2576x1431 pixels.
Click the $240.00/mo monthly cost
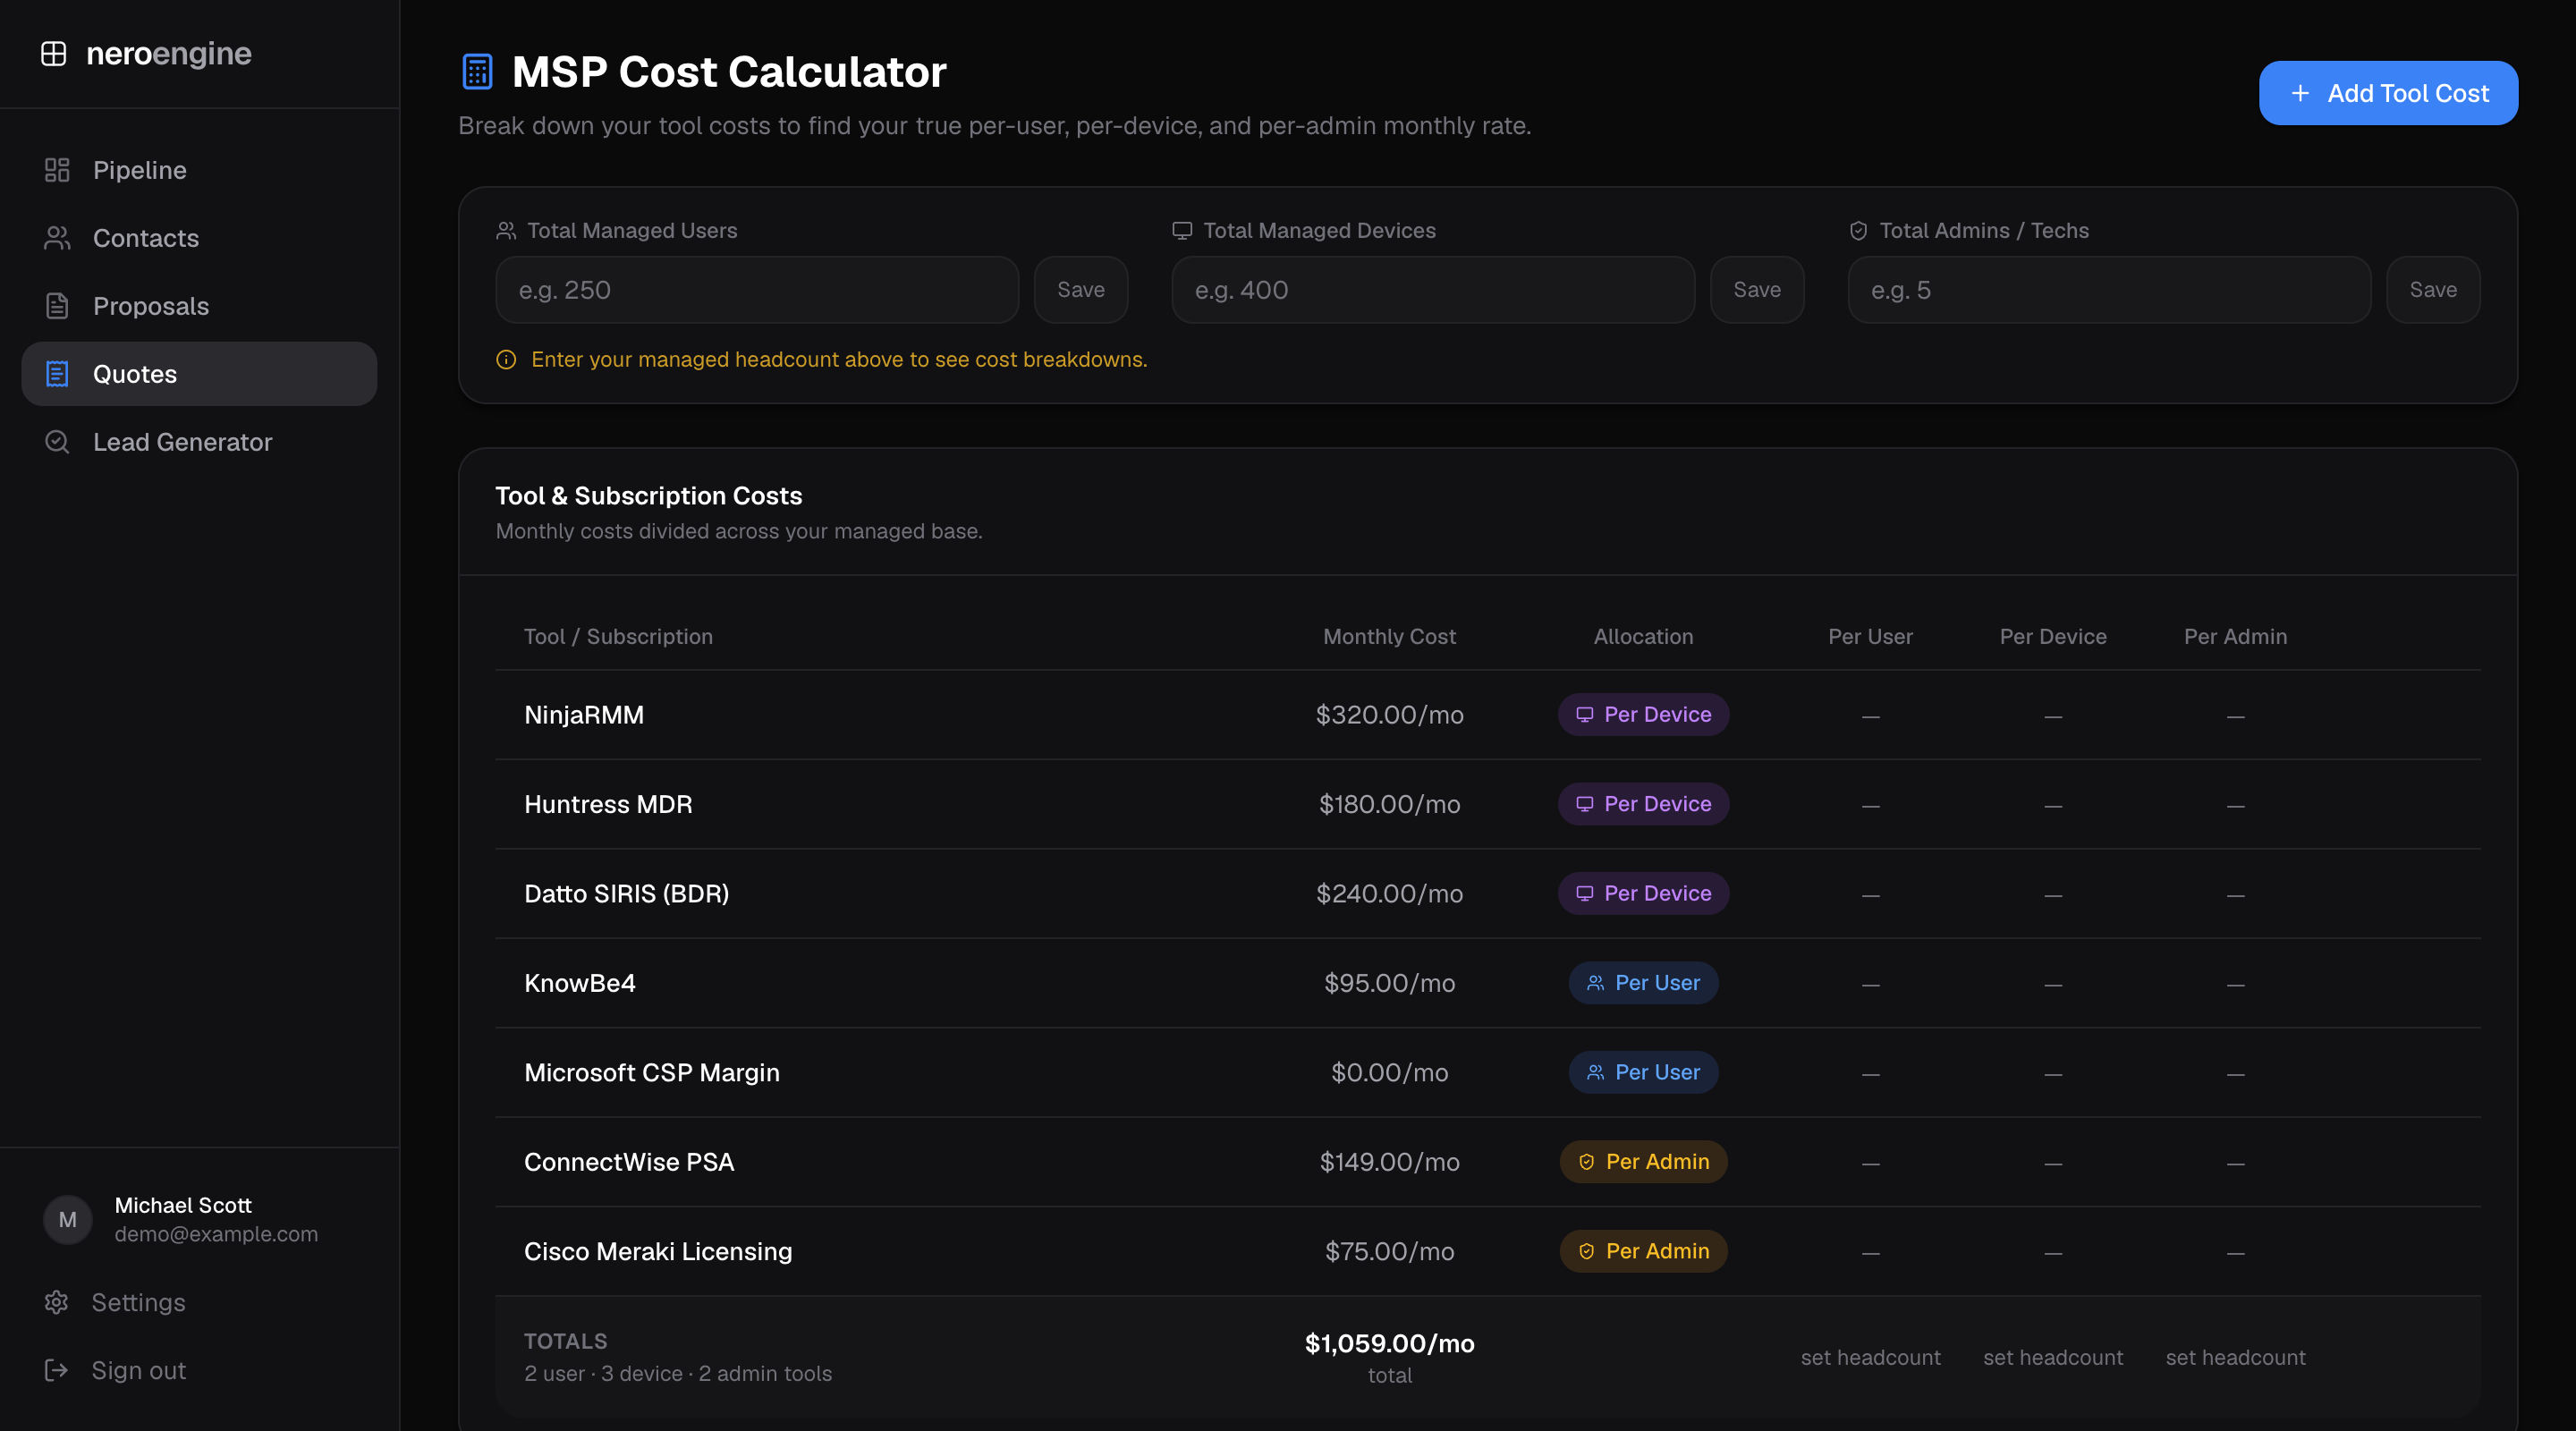[1389, 894]
